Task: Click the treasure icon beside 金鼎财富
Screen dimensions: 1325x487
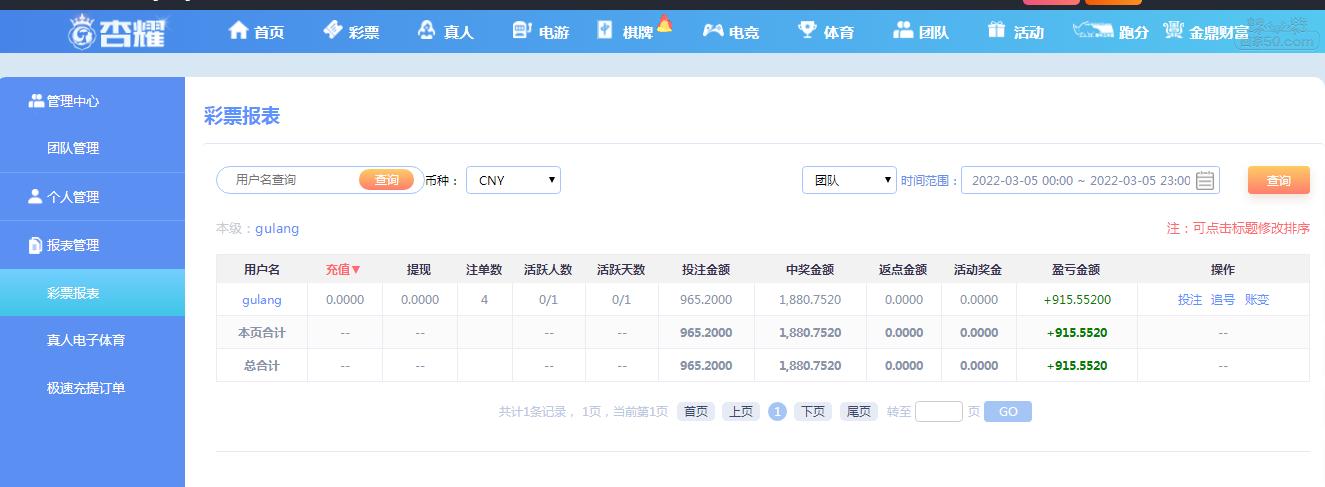Action: (x=1174, y=31)
